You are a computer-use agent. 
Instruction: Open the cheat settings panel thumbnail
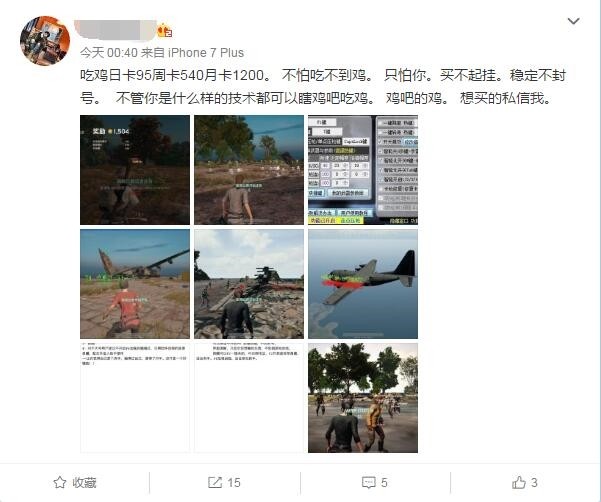point(363,170)
